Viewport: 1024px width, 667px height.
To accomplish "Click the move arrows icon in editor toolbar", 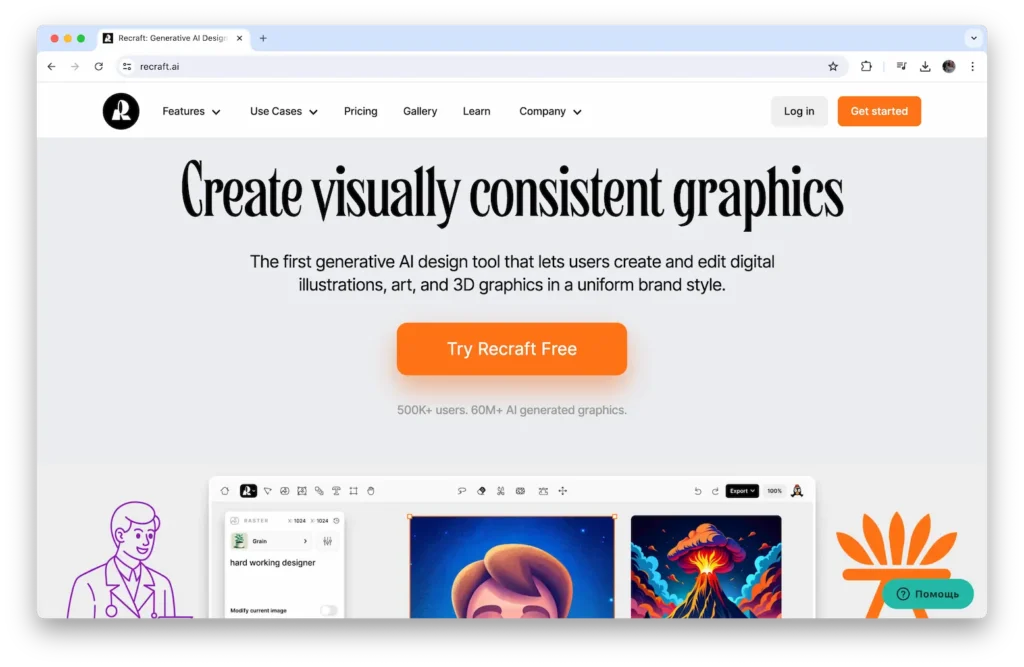I will [x=562, y=491].
